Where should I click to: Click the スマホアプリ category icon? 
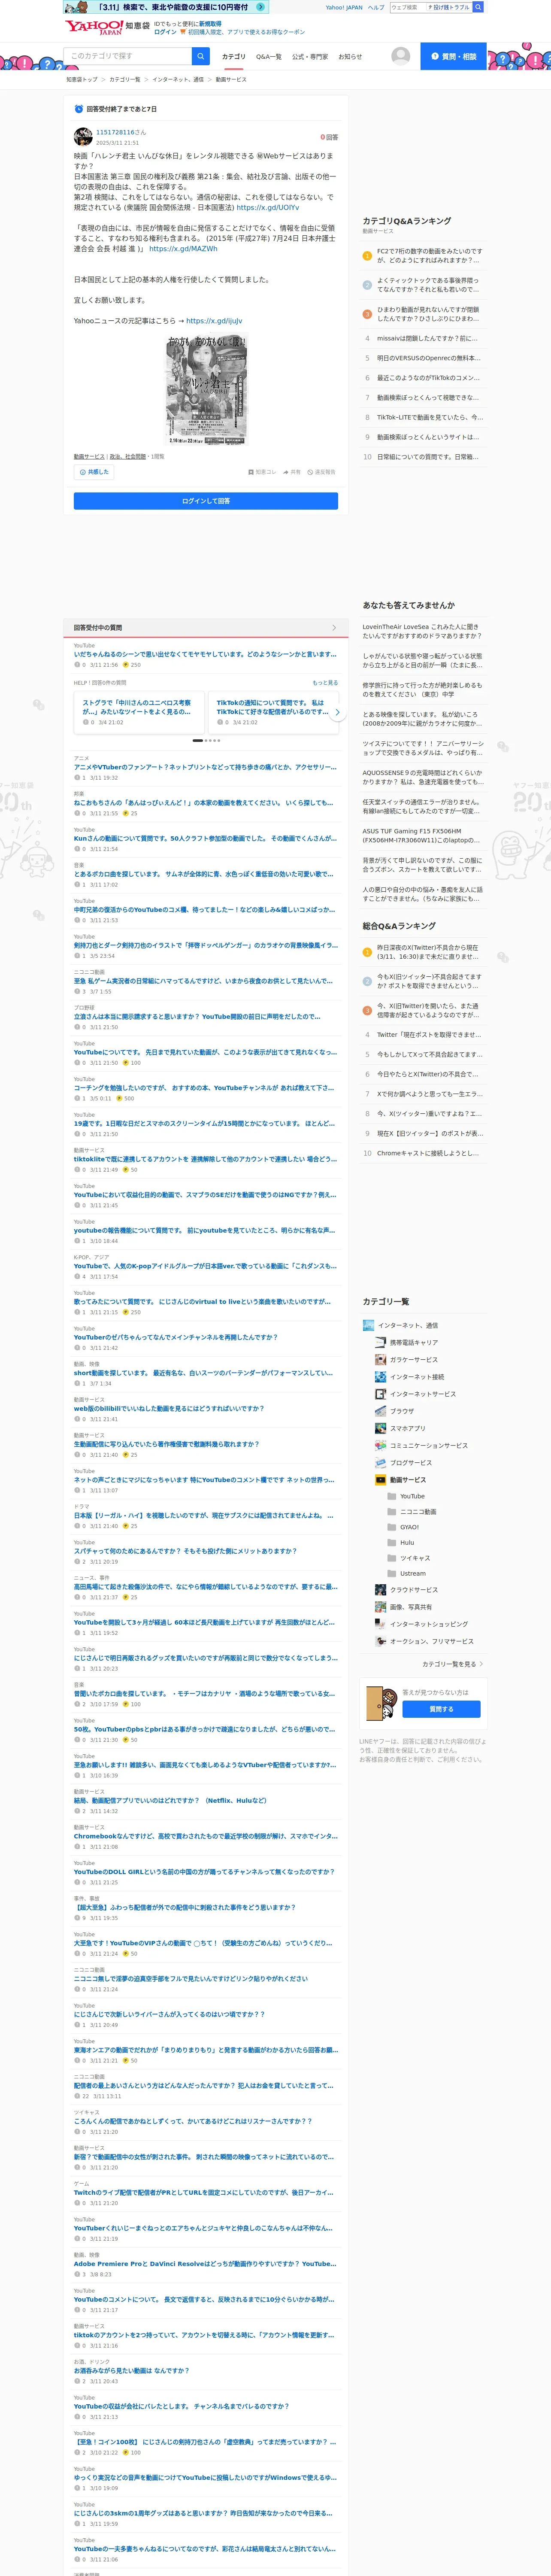click(x=381, y=1428)
